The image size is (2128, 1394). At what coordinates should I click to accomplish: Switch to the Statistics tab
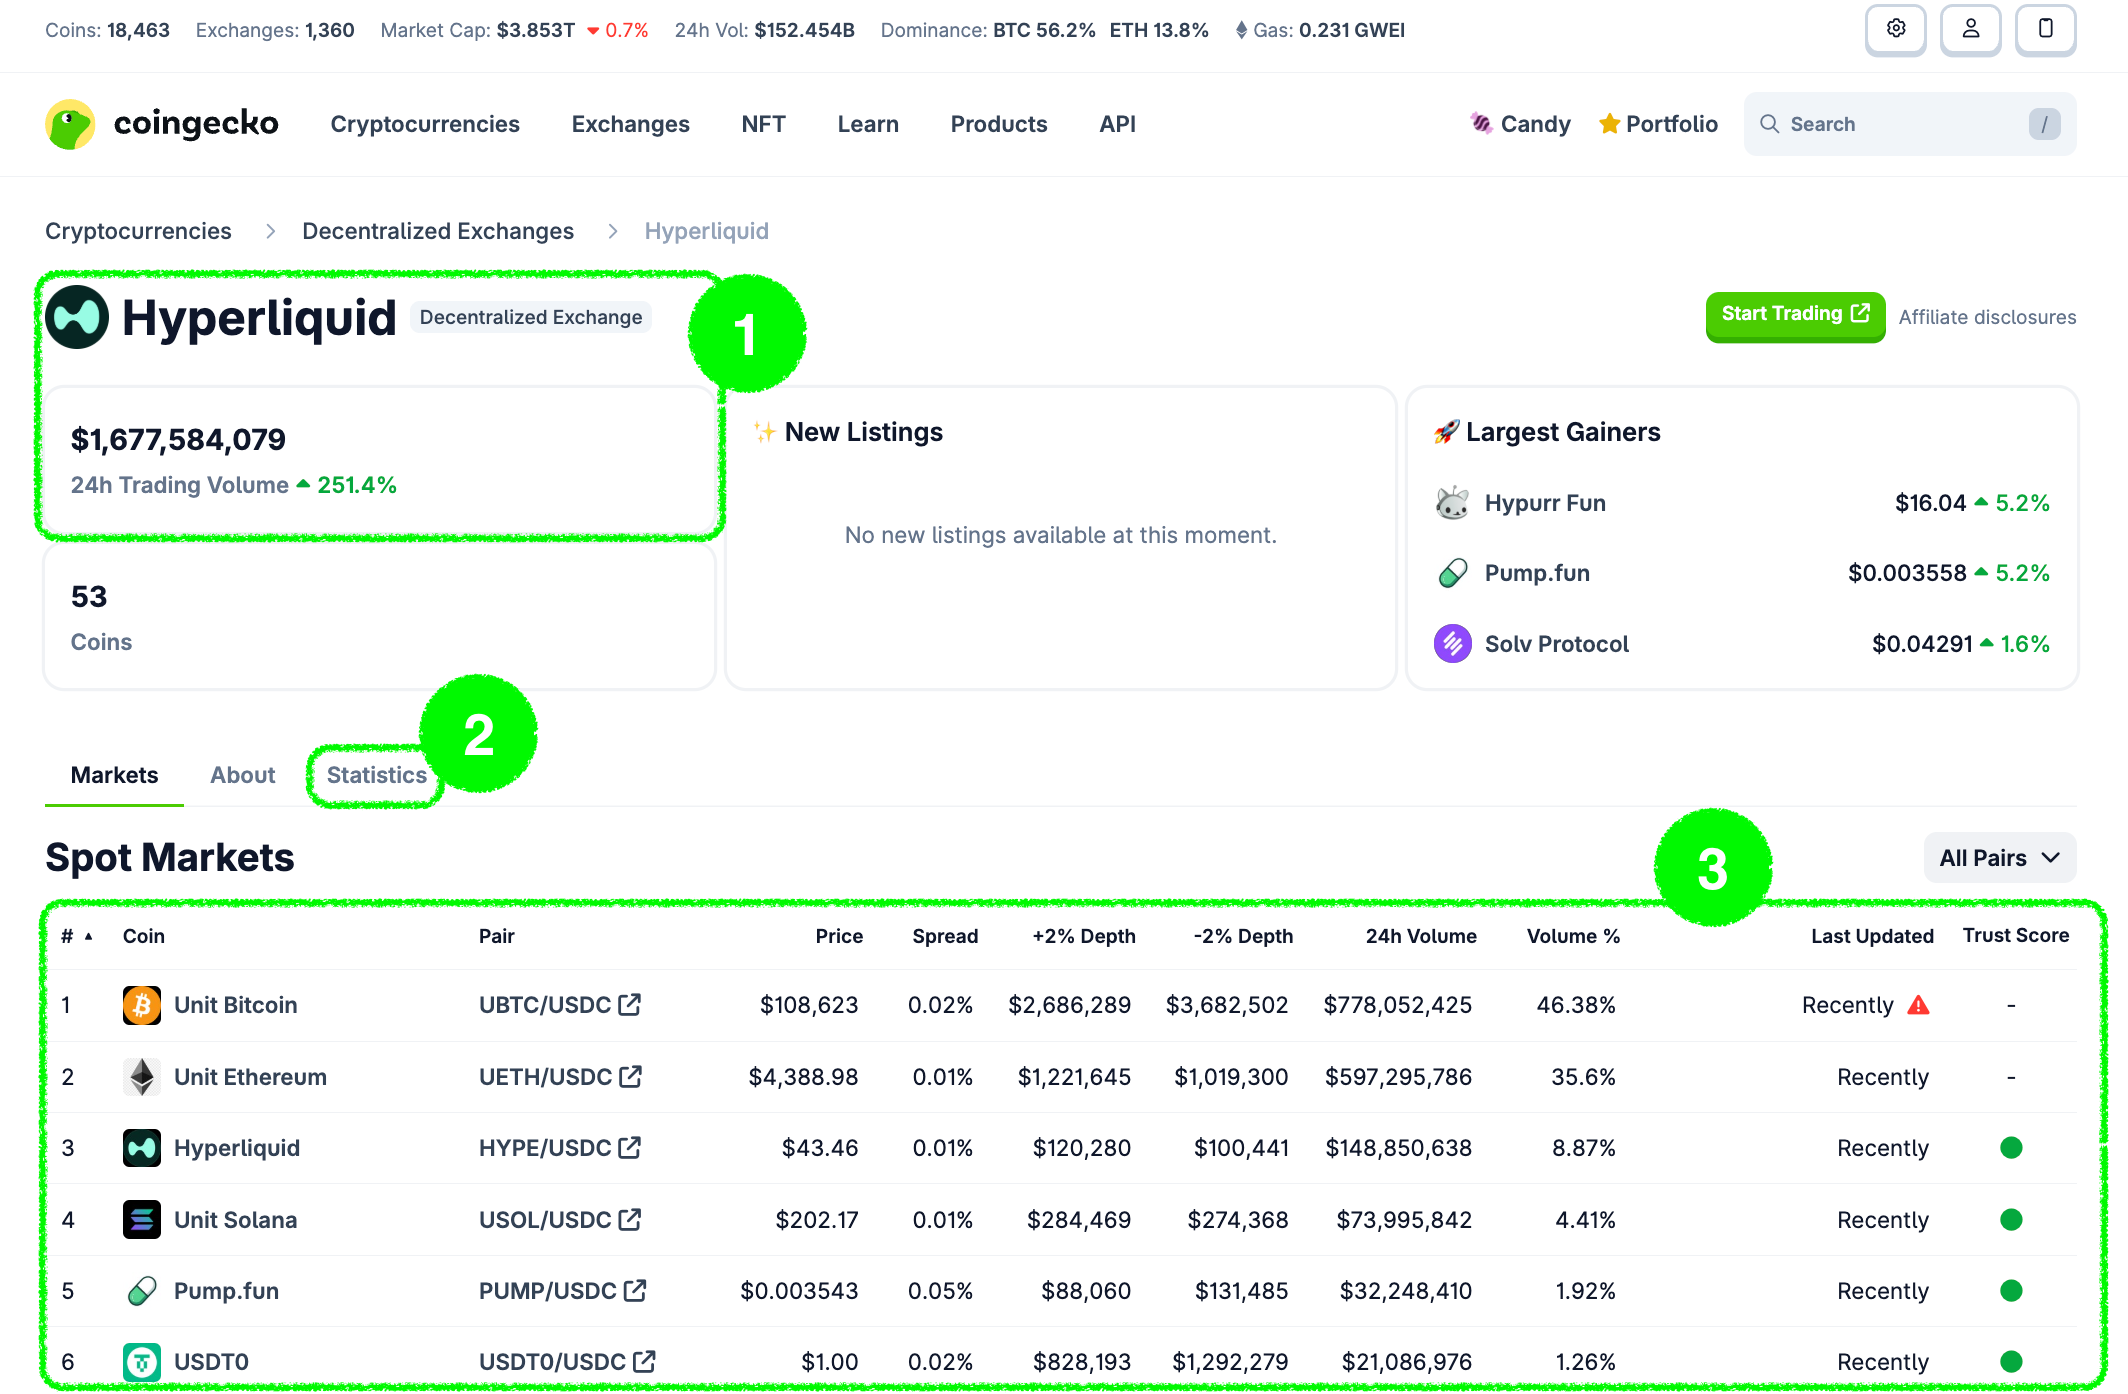tap(377, 775)
